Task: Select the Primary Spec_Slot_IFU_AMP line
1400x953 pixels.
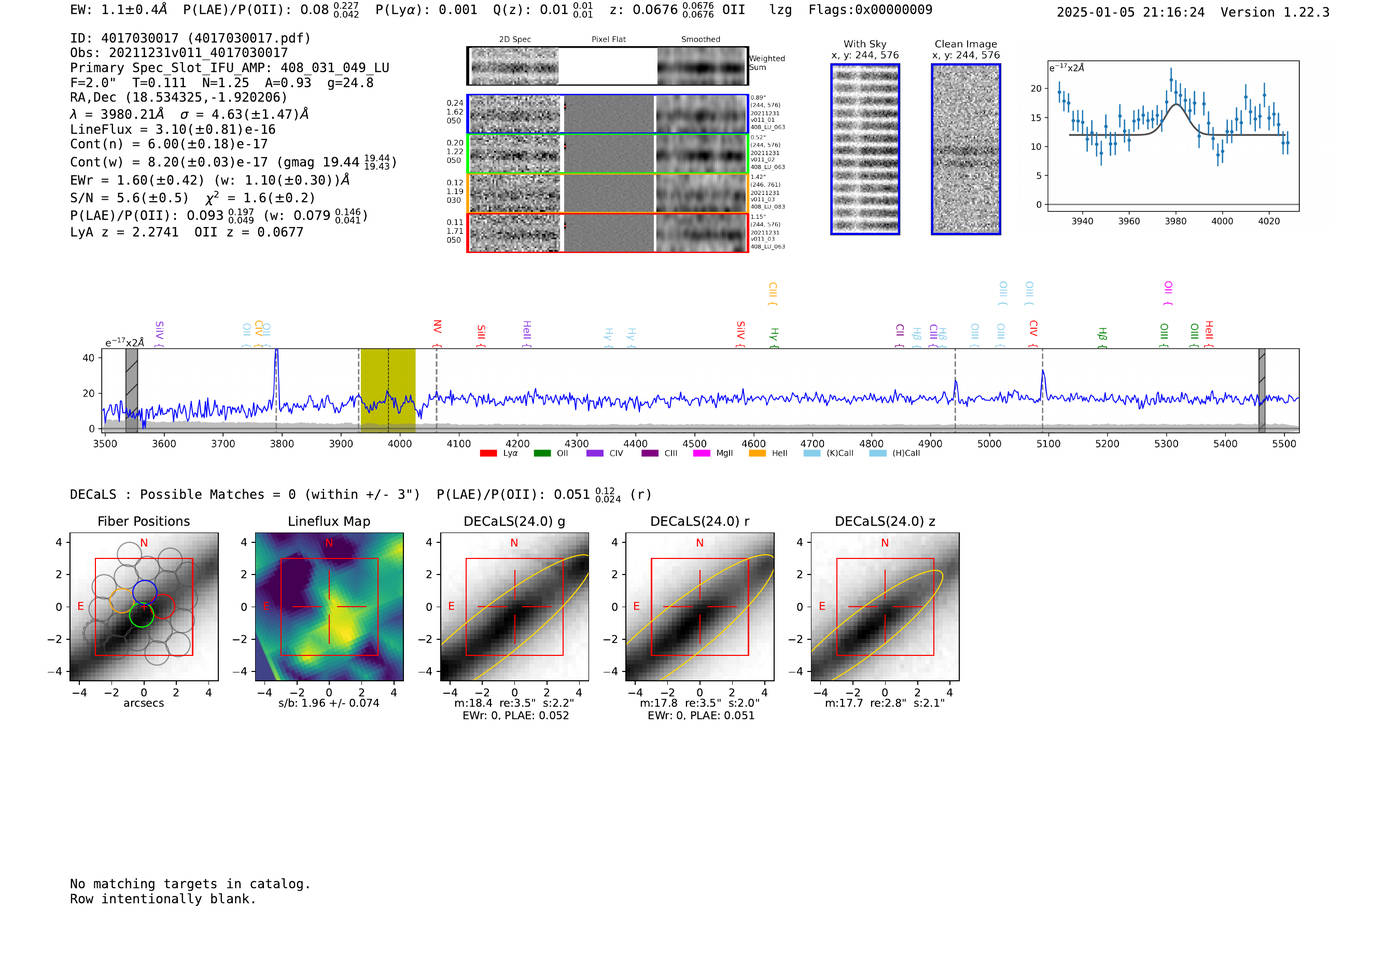Action: 230,68
